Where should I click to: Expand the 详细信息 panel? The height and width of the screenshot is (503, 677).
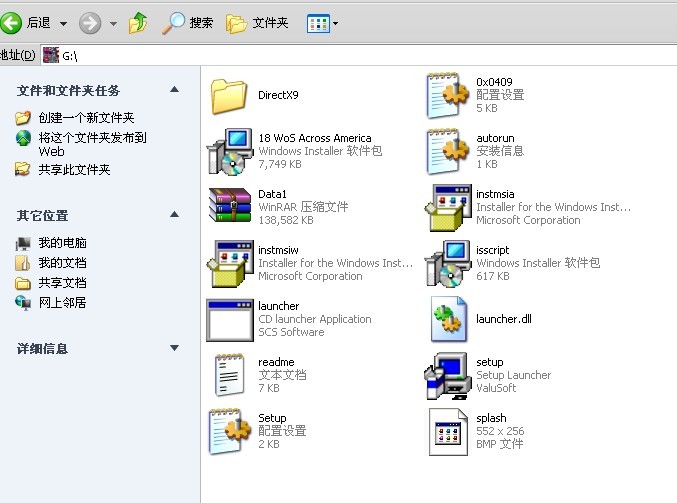[x=174, y=348]
